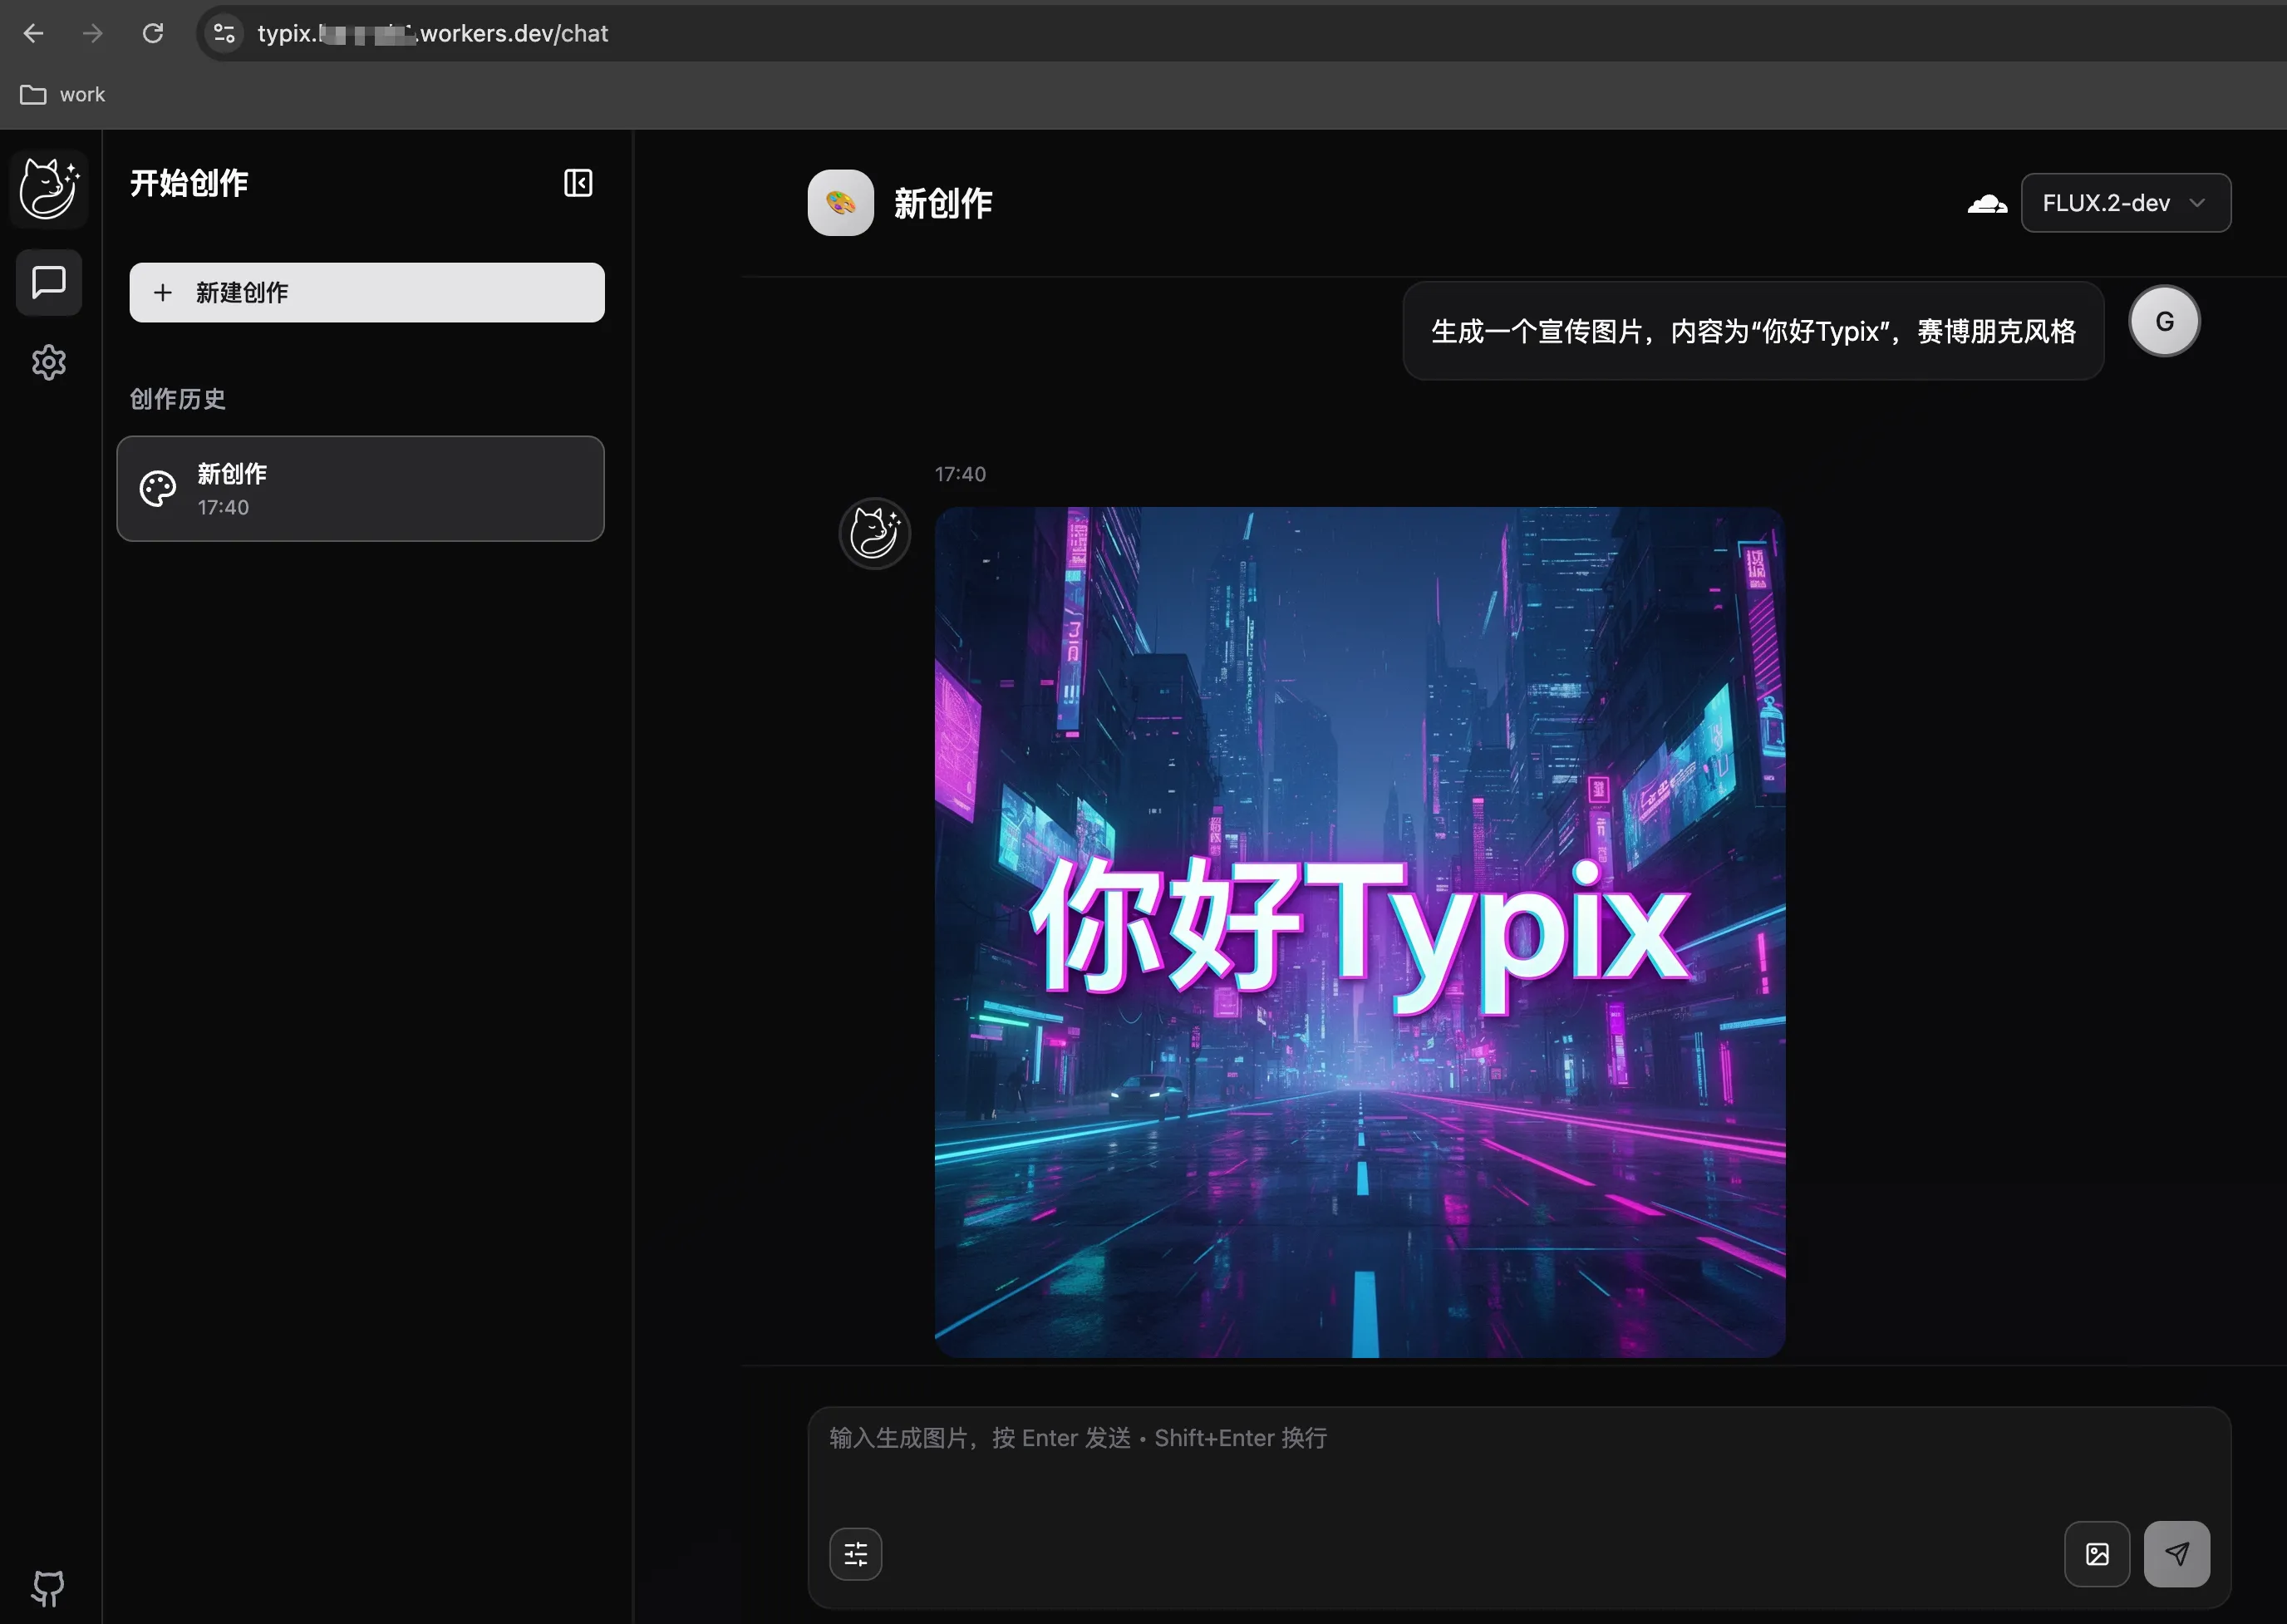The height and width of the screenshot is (1624, 2287).
Task: Click the image upload icon
Action: [x=2097, y=1554]
